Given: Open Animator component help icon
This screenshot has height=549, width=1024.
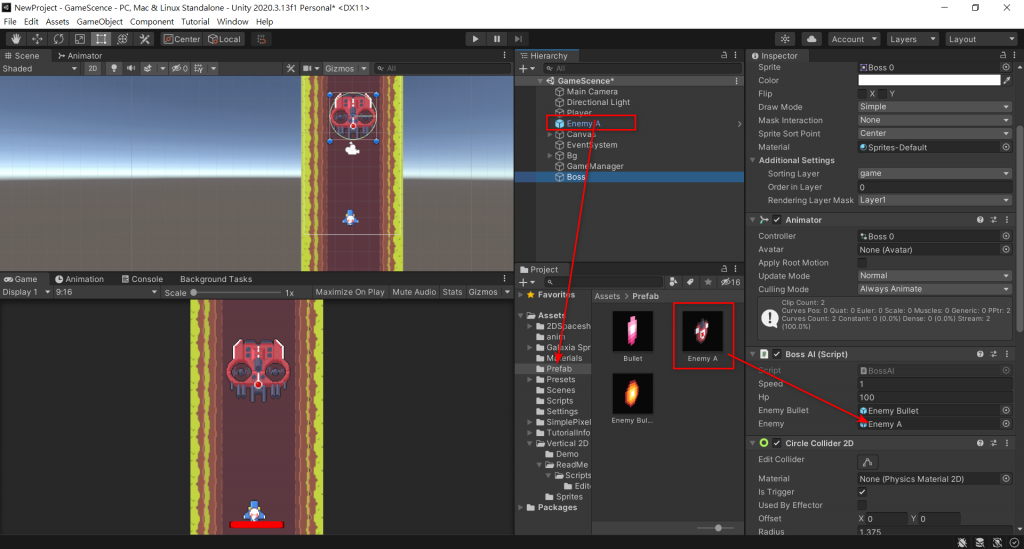Looking at the screenshot, I should [980, 220].
